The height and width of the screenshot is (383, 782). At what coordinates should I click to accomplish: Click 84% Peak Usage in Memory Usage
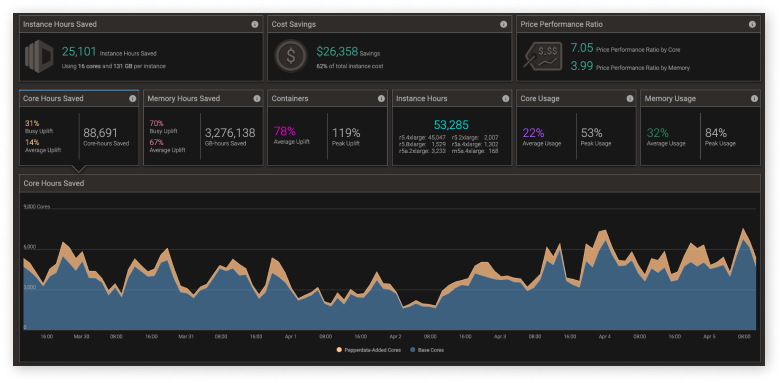pos(716,133)
